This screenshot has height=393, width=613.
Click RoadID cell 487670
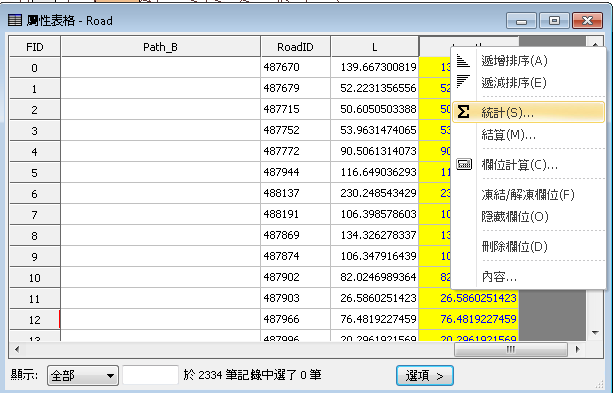coord(295,67)
